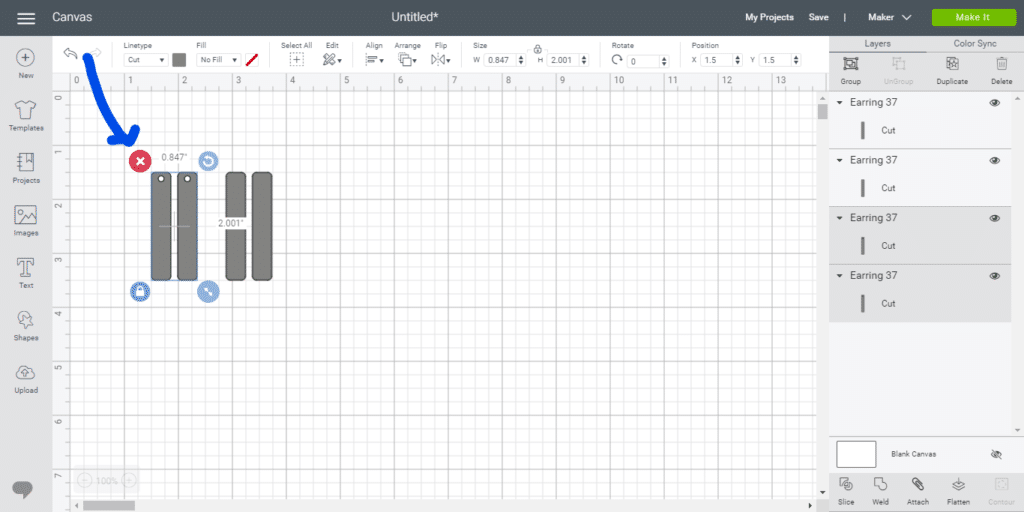Open the Images library

[26, 221]
